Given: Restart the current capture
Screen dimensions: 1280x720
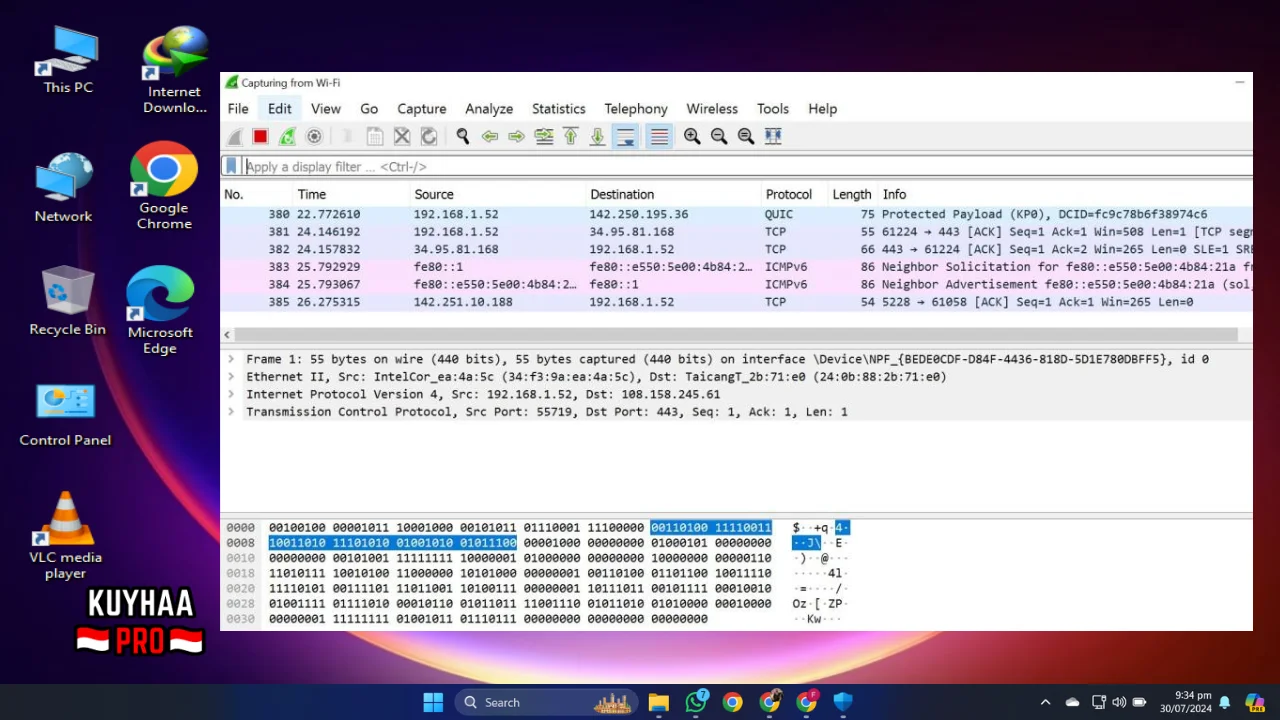Looking at the screenshot, I should pos(287,137).
